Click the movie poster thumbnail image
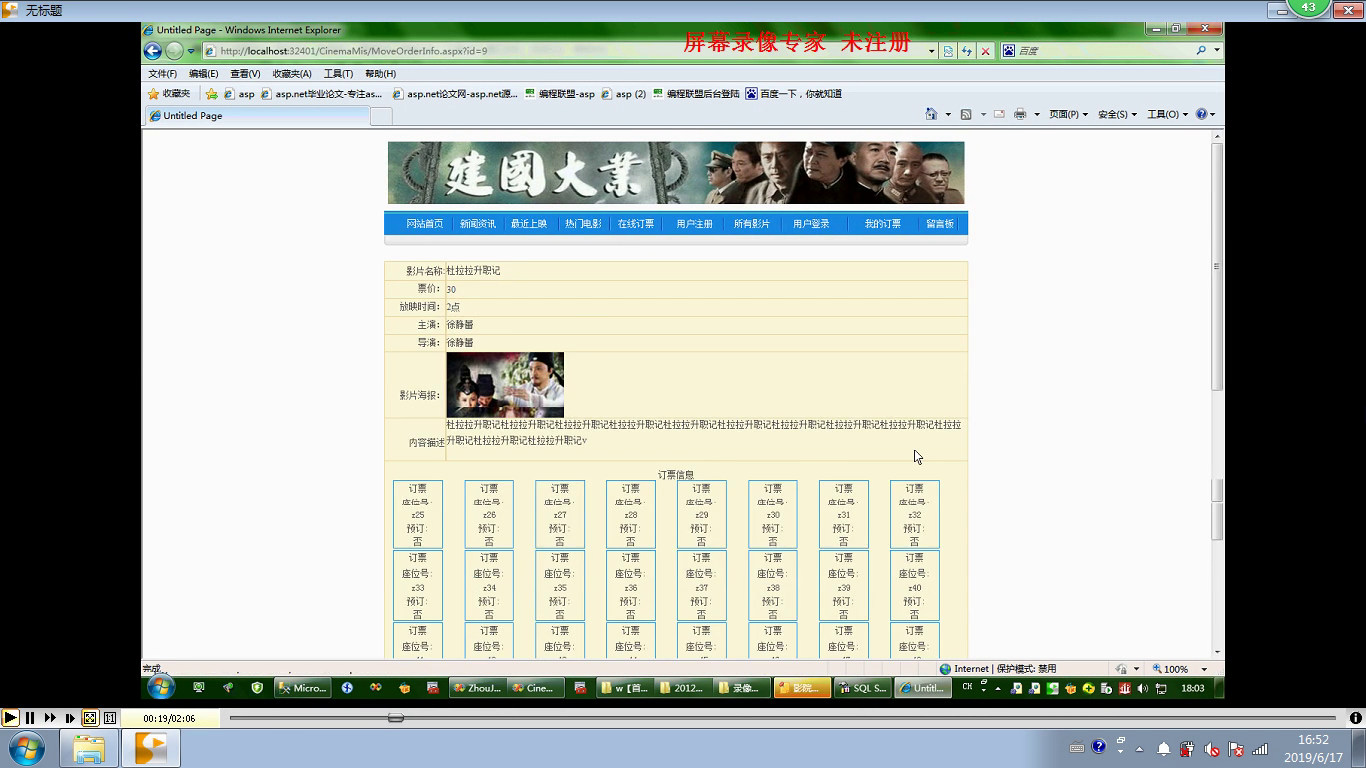Screen dimensions: 1366x768 click(505, 385)
